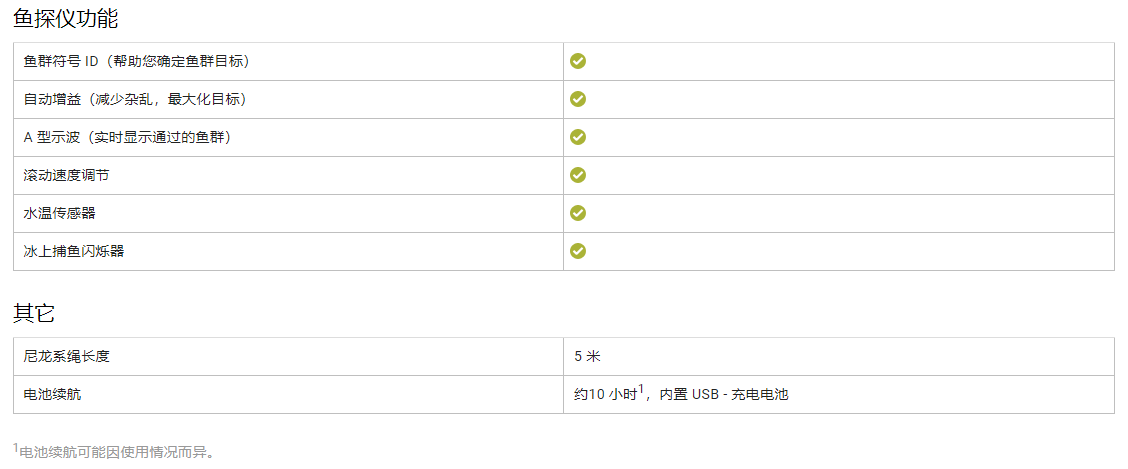This screenshot has width=1128, height=469.
Task: Click checkmark icon for 鱼群符号 ID row
Action: pyautogui.click(x=578, y=61)
